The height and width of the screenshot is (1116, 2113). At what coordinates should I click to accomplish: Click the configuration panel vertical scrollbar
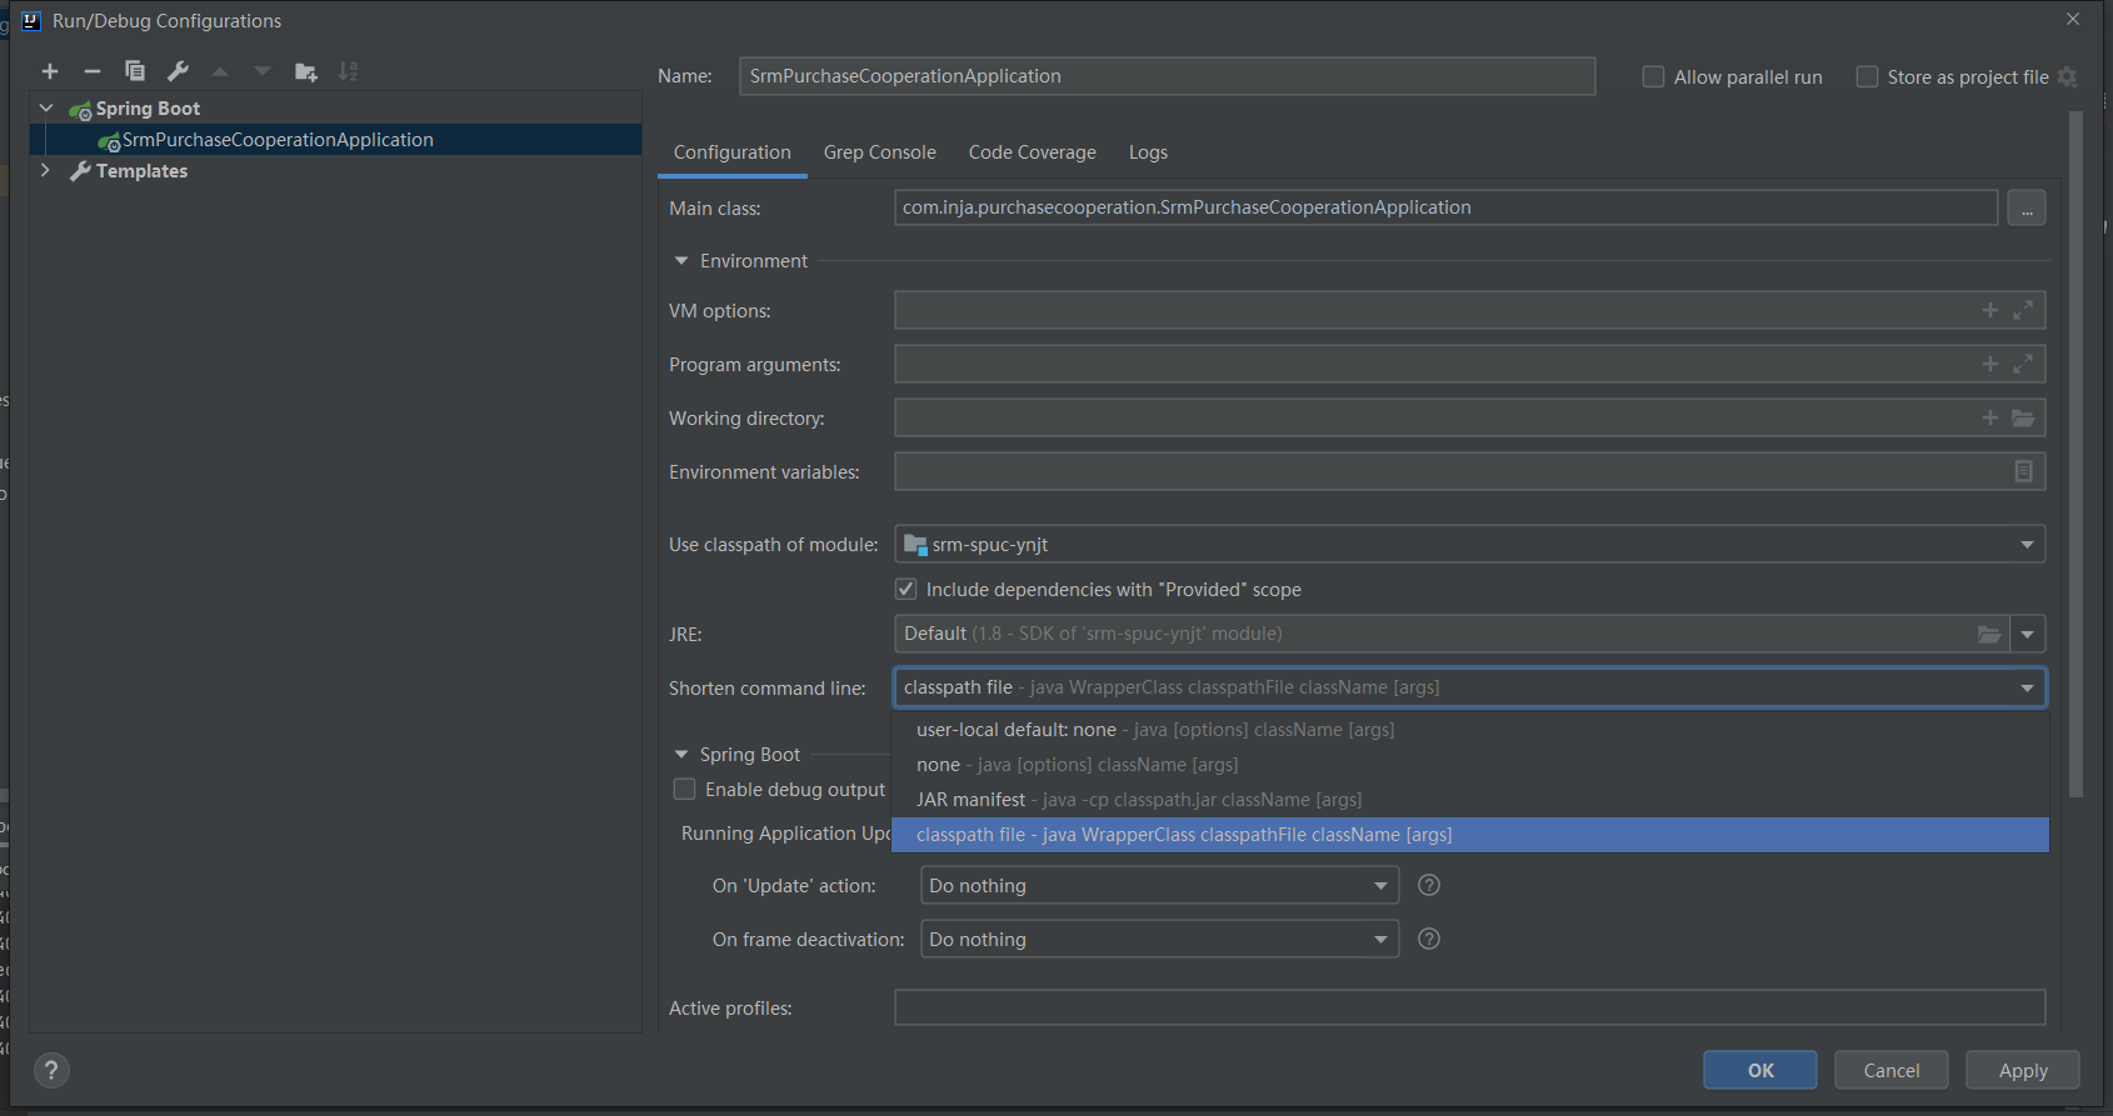click(x=2076, y=455)
